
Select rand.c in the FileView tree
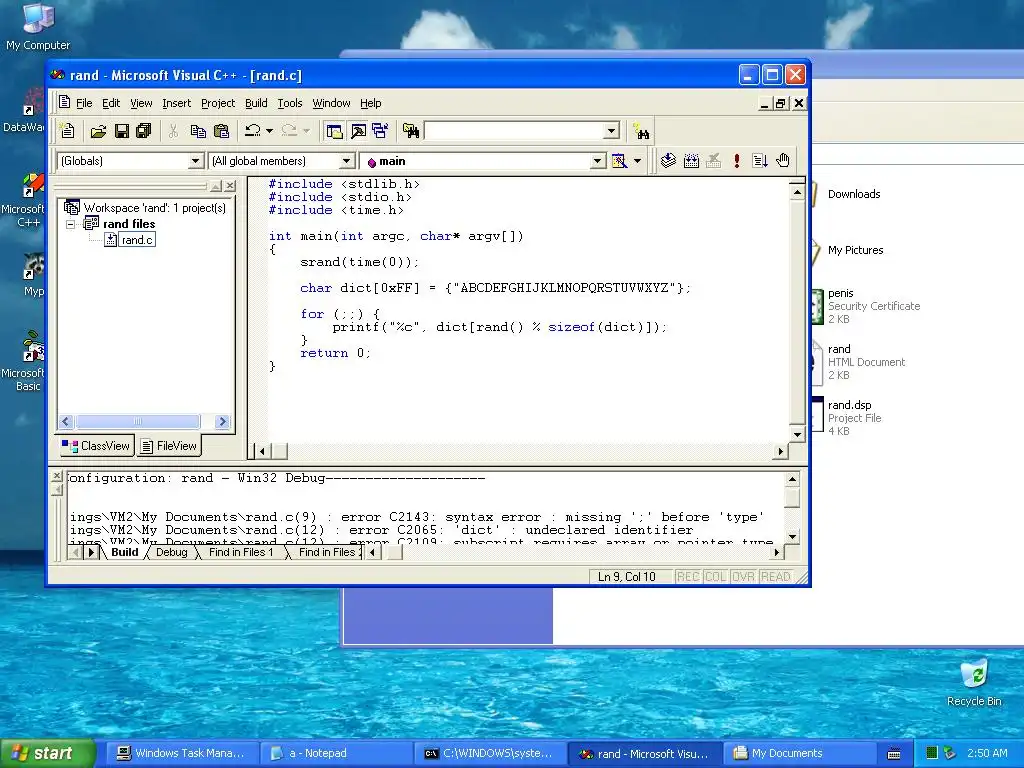137,240
